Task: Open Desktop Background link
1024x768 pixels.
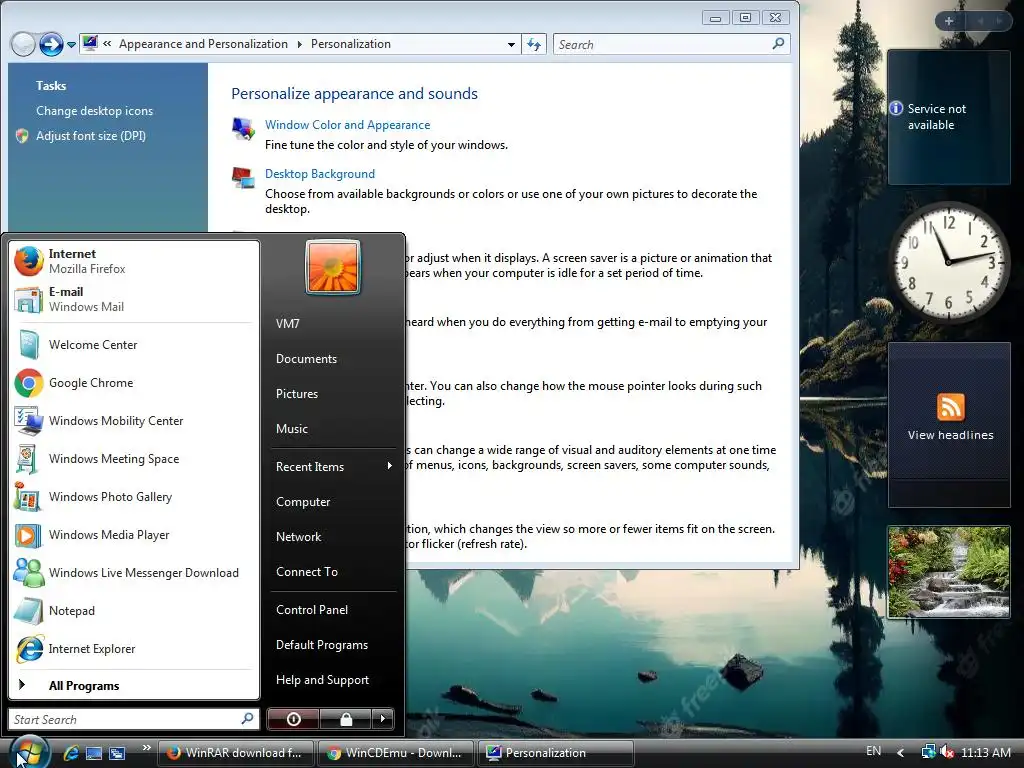Action: 320,174
